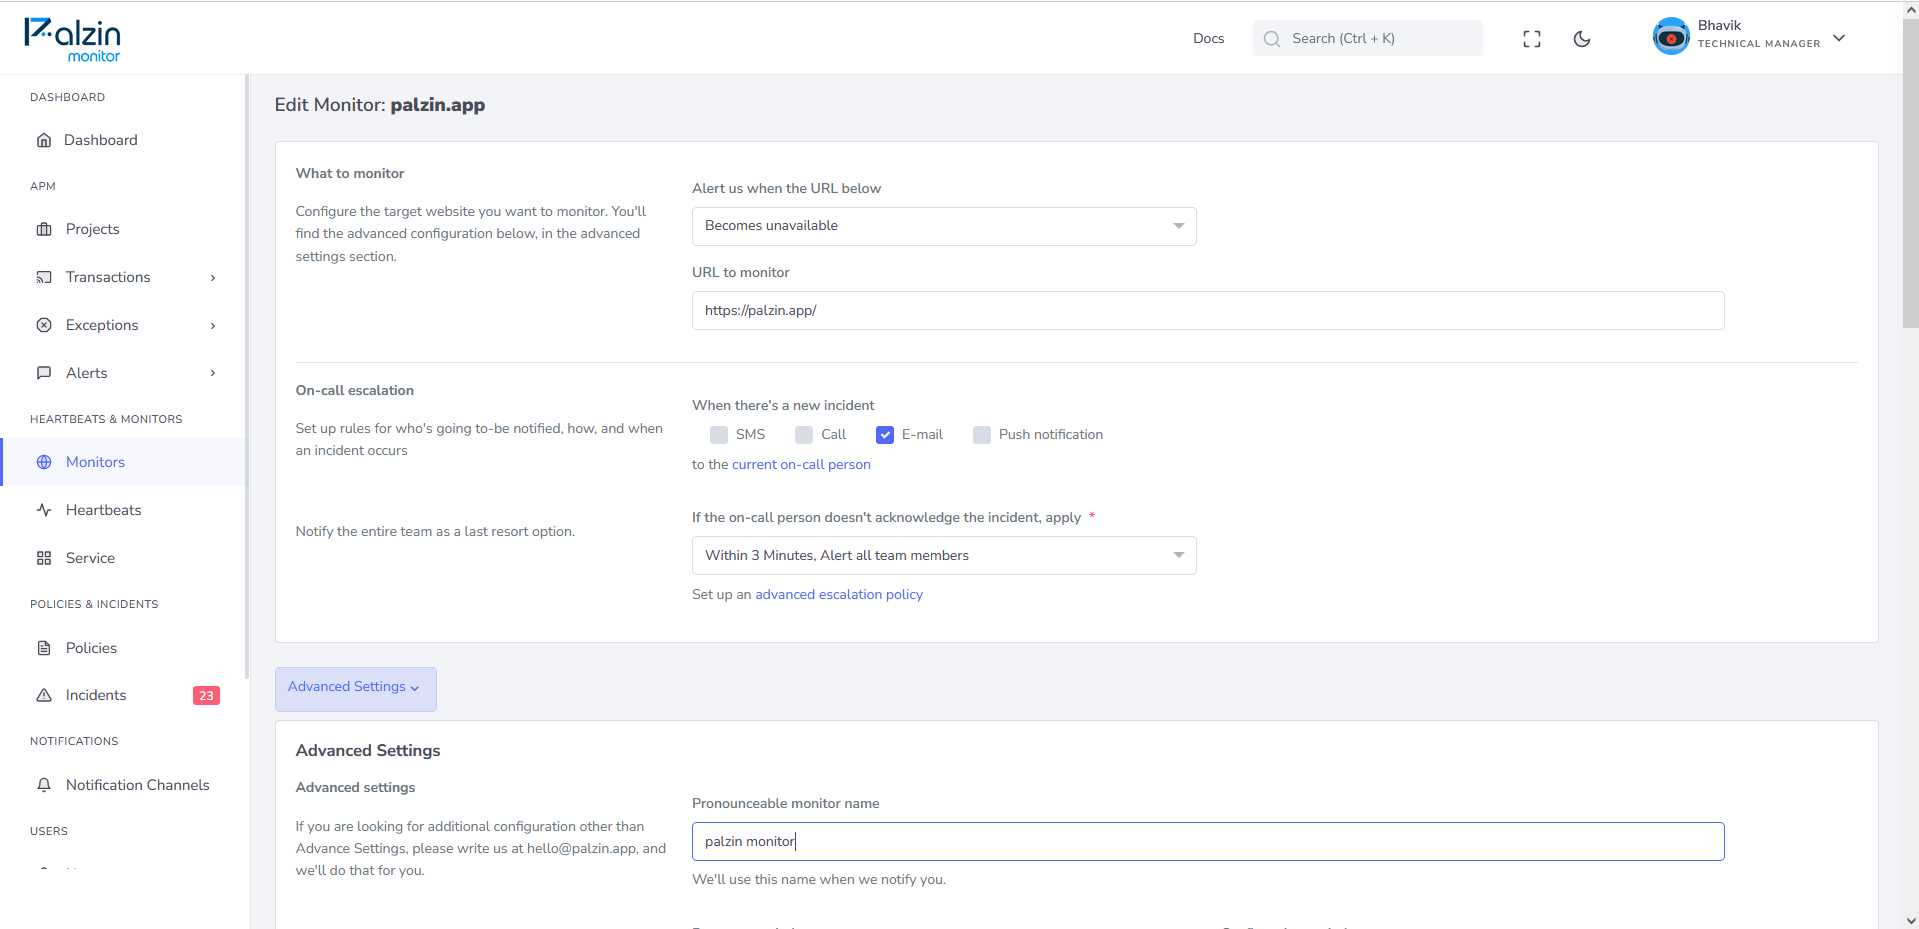The height and width of the screenshot is (929, 1919).
Task: Click the Heartbeats pulse icon
Action: (44, 510)
